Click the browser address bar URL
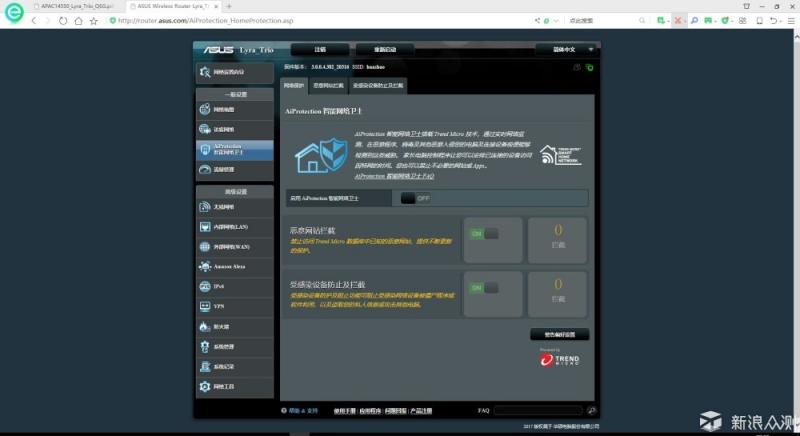The height and width of the screenshot is (436, 800). click(x=206, y=20)
